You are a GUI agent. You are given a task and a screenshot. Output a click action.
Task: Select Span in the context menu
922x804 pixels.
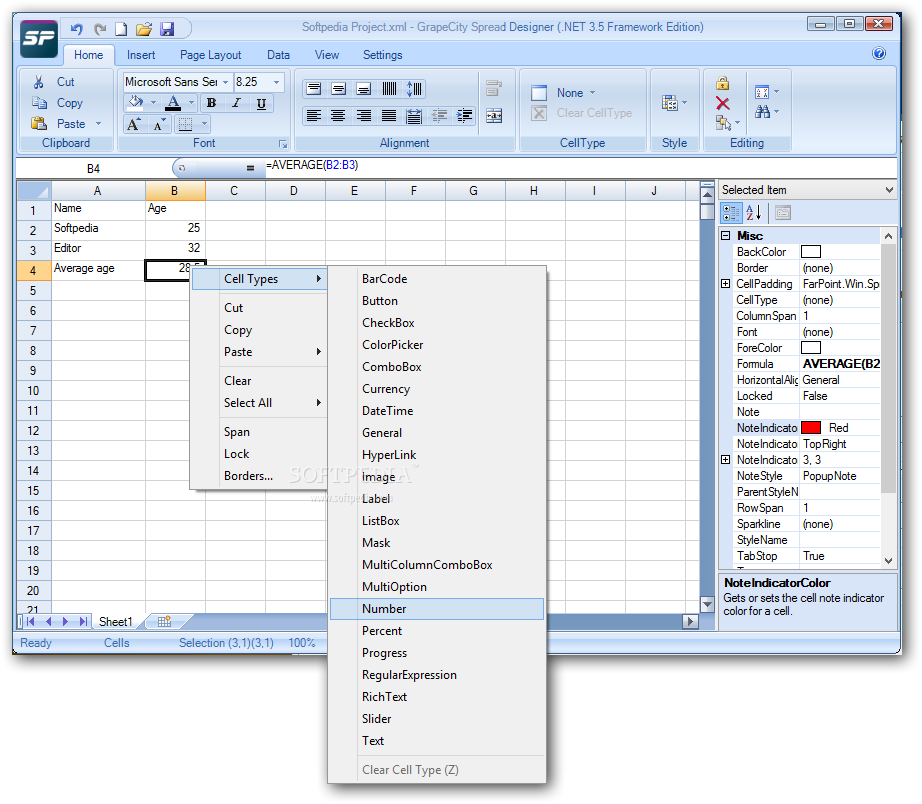pos(259,432)
